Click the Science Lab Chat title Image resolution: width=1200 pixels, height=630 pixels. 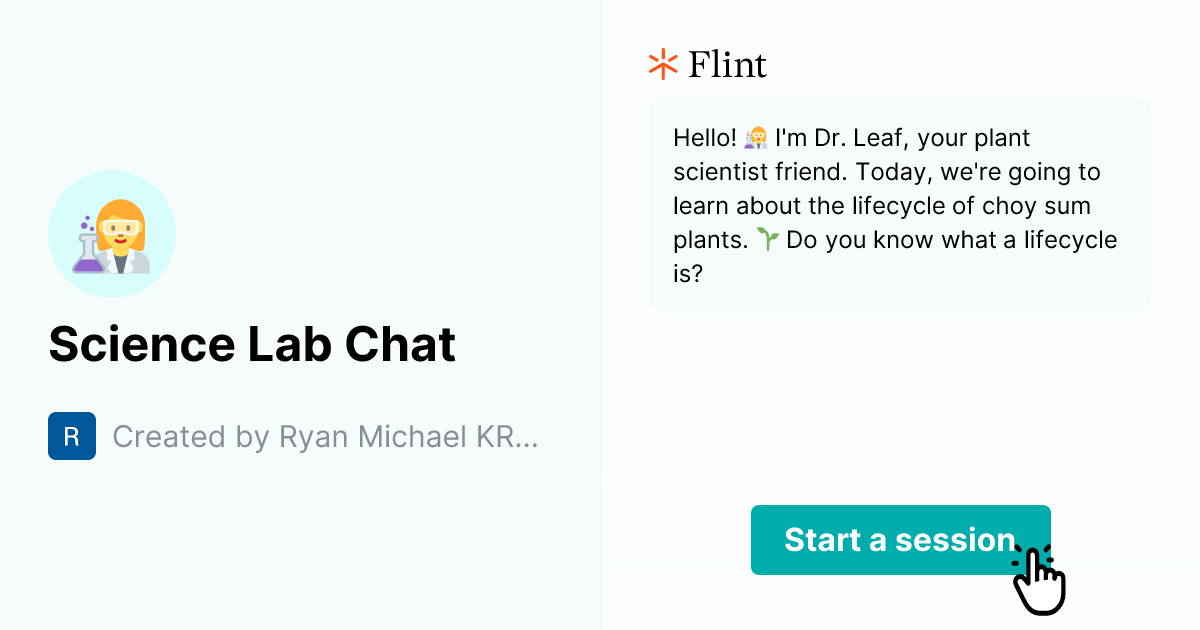pyautogui.click(x=252, y=344)
